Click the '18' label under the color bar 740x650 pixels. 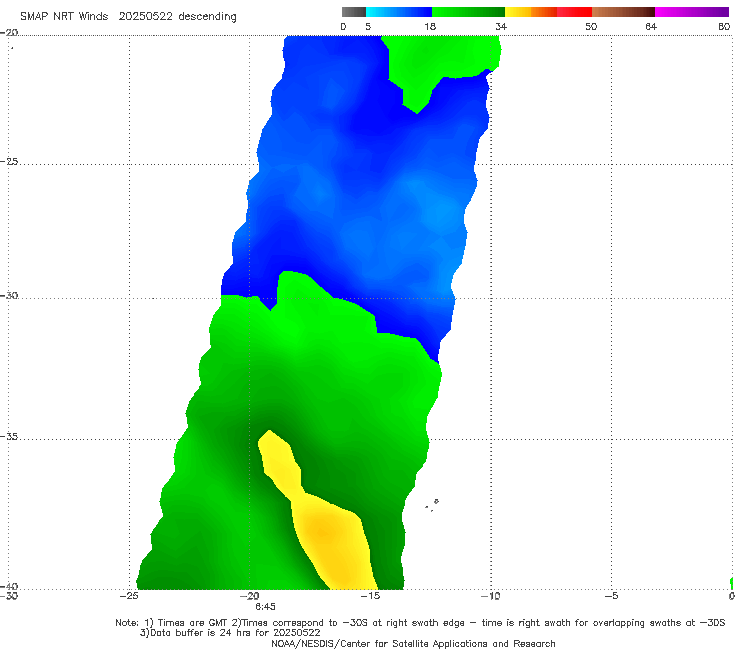[430, 27]
